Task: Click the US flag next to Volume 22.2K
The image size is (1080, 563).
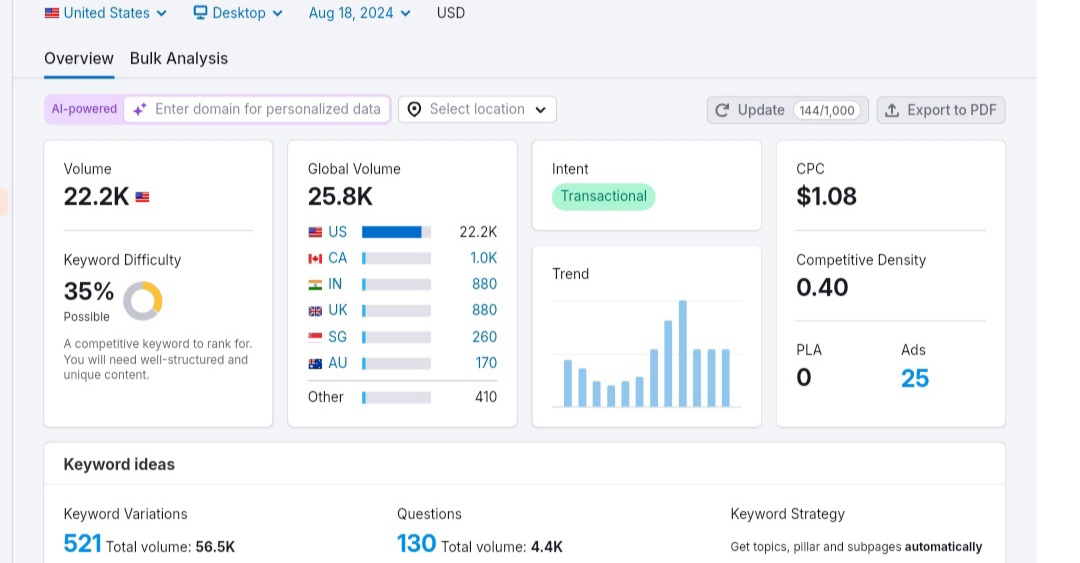Action: pos(143,197)
